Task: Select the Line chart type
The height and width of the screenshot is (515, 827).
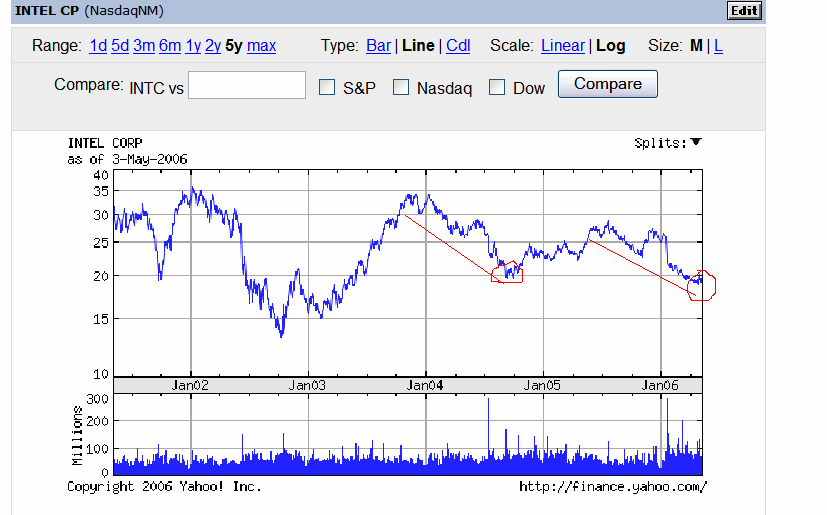Action: point(418,46)
